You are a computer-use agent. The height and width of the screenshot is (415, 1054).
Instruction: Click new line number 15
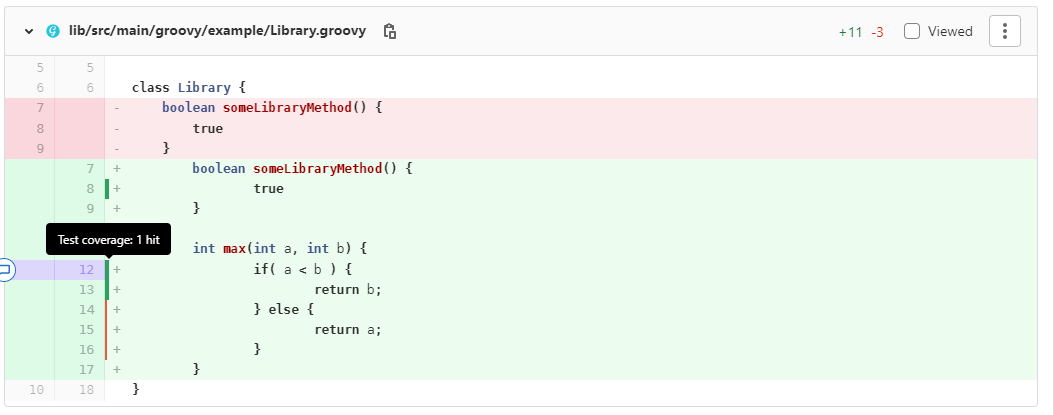click(86, 330)
